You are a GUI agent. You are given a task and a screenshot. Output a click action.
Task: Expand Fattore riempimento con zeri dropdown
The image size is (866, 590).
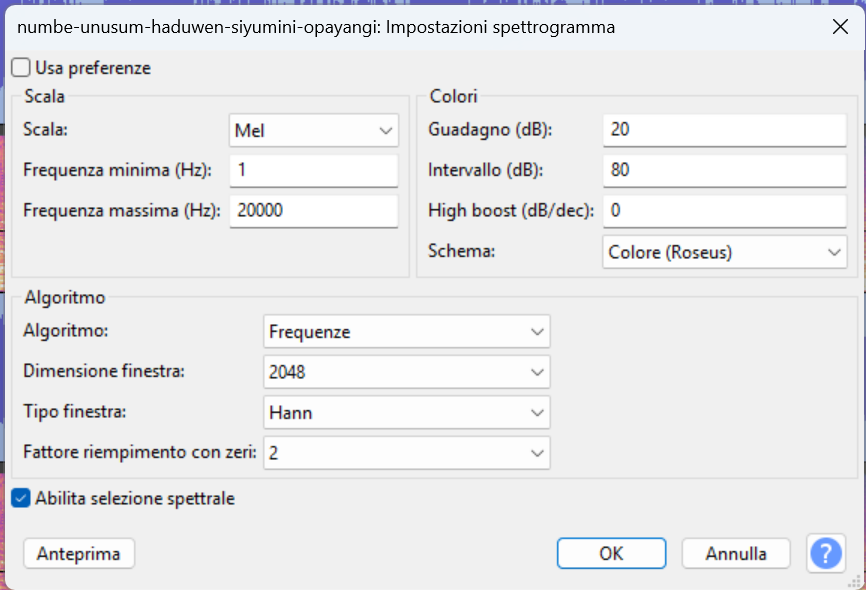tap(406, 453)
